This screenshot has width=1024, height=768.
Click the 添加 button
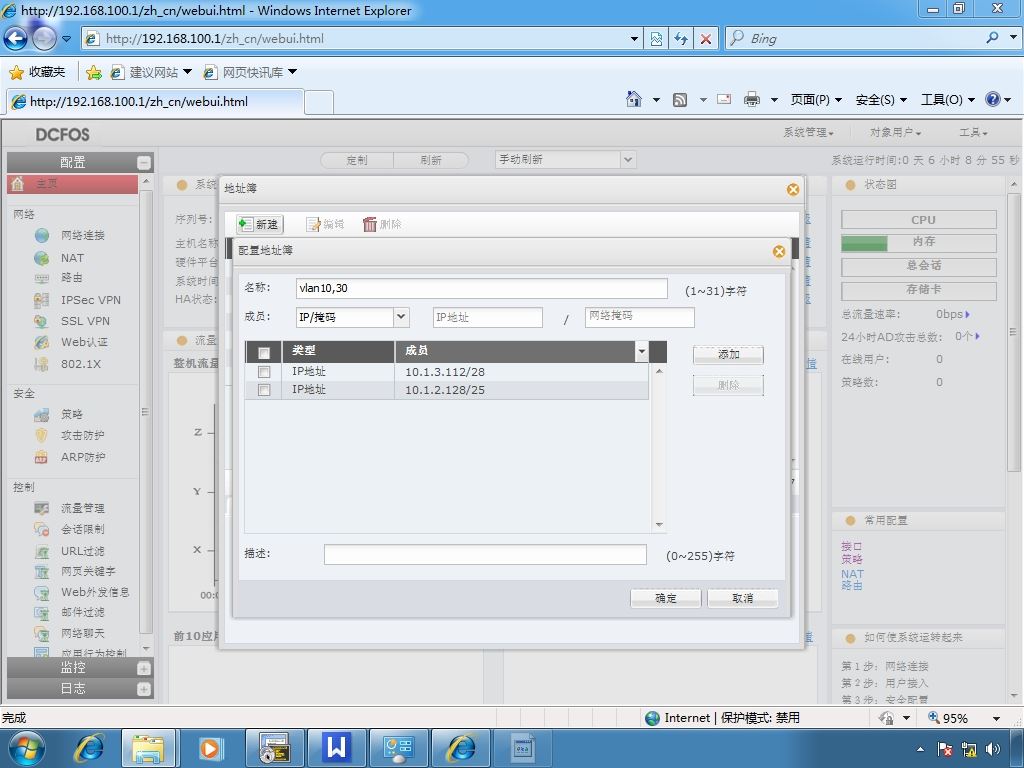click(x=728, y=355)
